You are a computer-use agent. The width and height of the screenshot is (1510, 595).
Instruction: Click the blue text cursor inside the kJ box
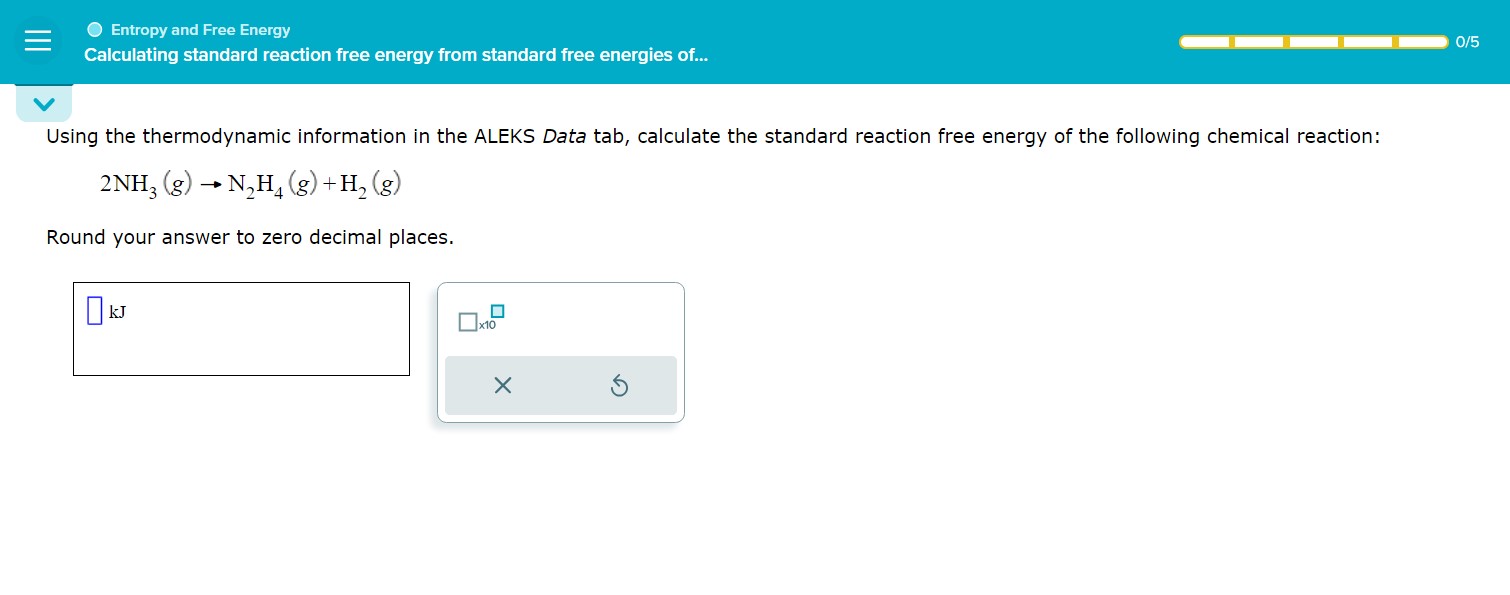point(93,310)
